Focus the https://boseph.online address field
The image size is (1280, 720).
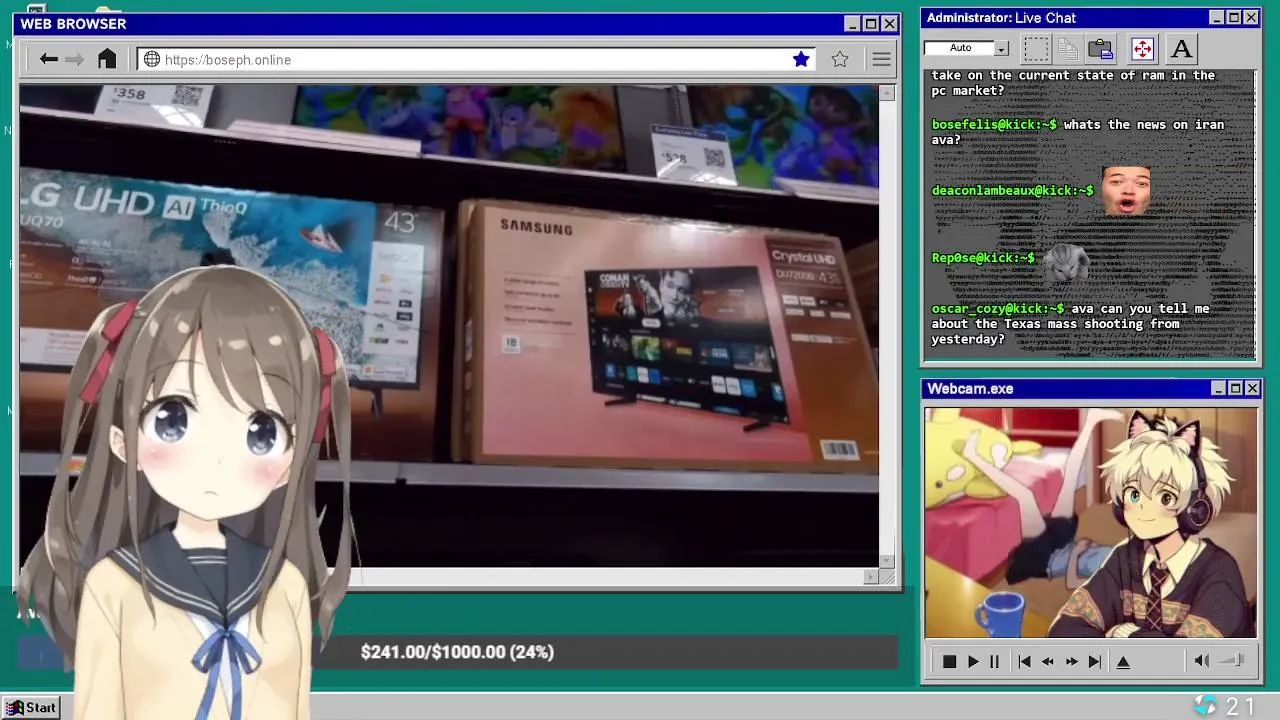tap(475, 60)
